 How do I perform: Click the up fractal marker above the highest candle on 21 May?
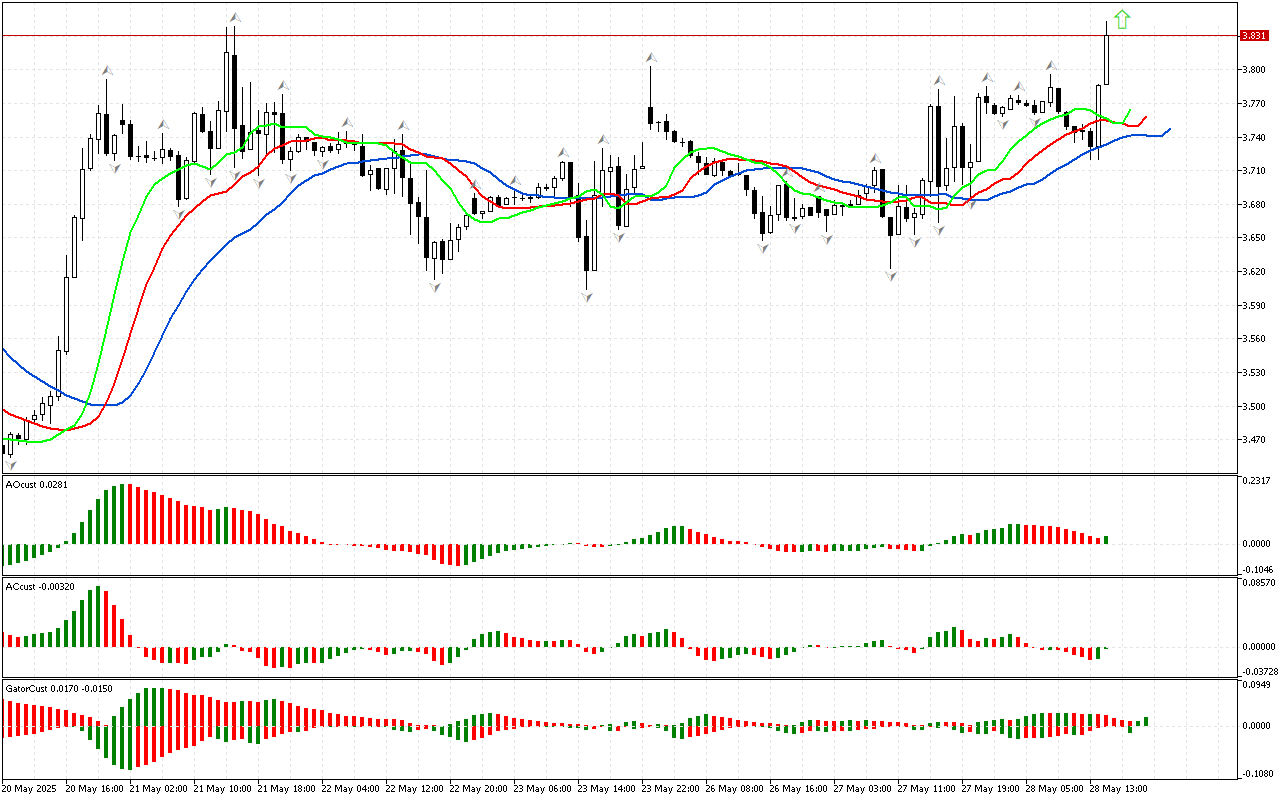click(234, 17)
